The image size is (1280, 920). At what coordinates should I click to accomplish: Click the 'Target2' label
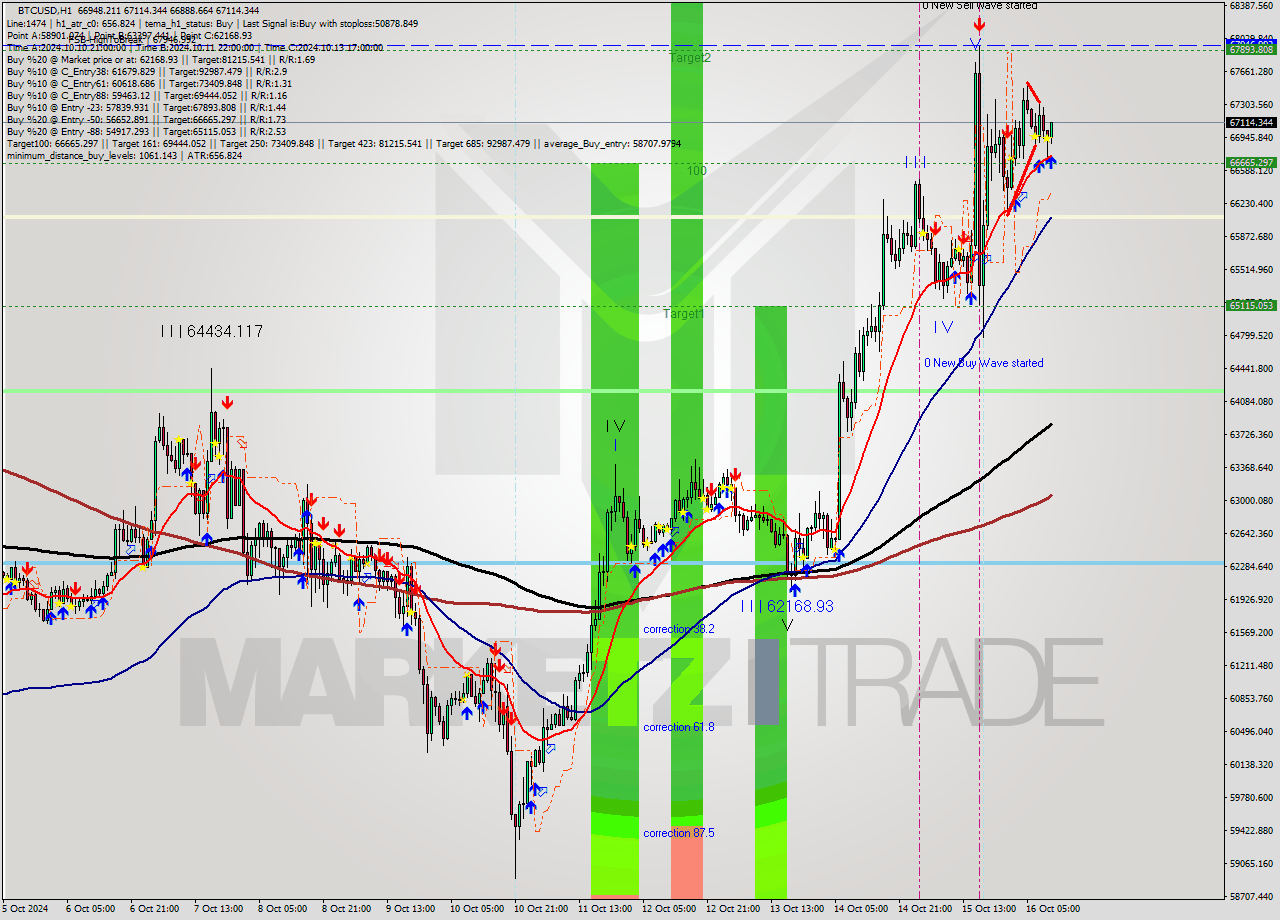pyautogui.click(x=690, y=58)
